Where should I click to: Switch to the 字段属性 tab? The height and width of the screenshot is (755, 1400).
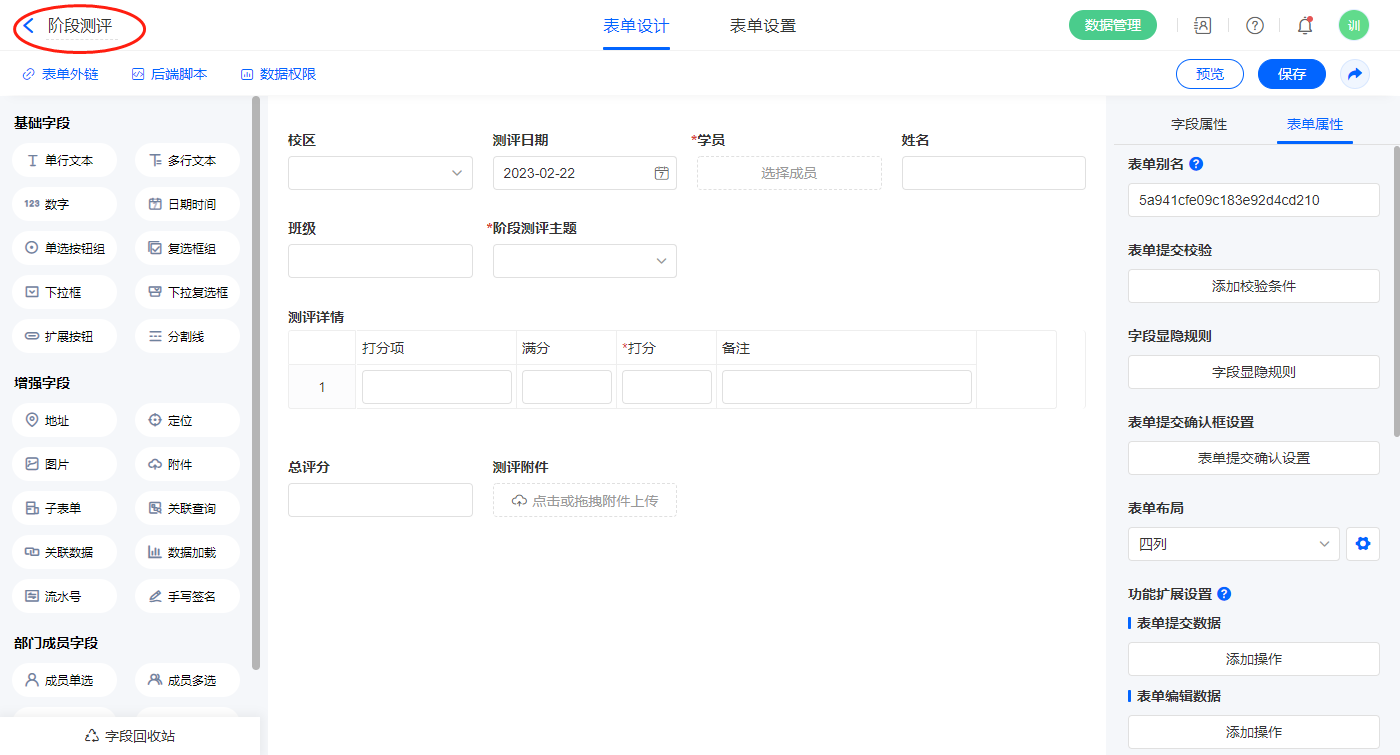1198,124
